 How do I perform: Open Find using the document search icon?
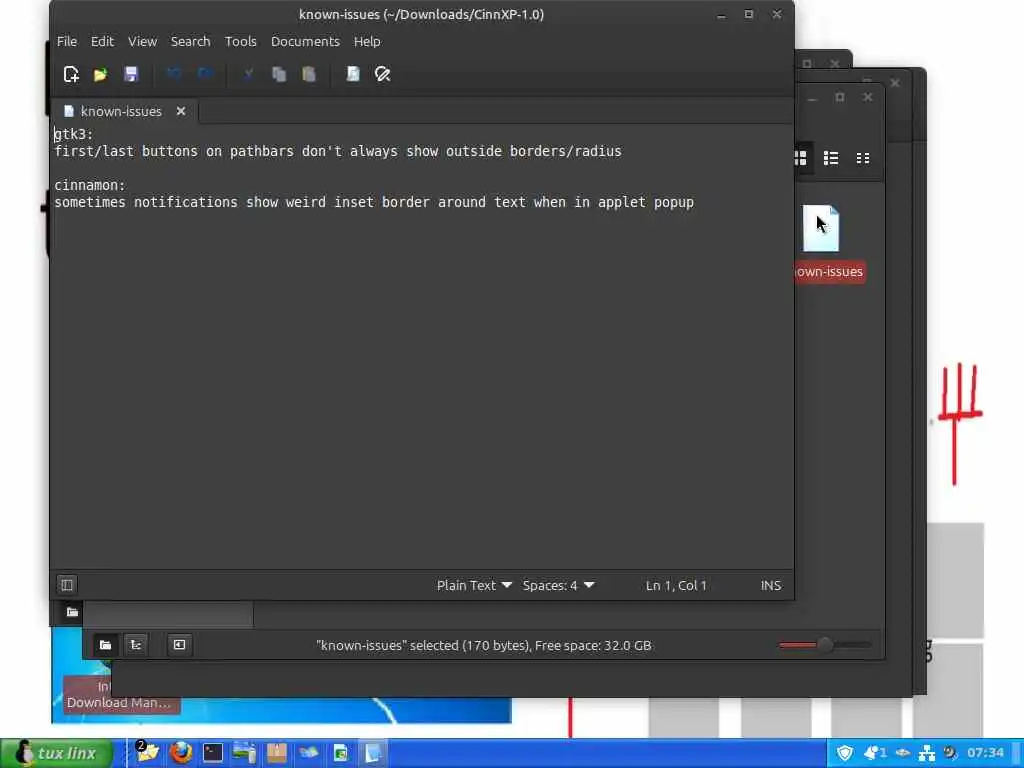click(353, 74)
